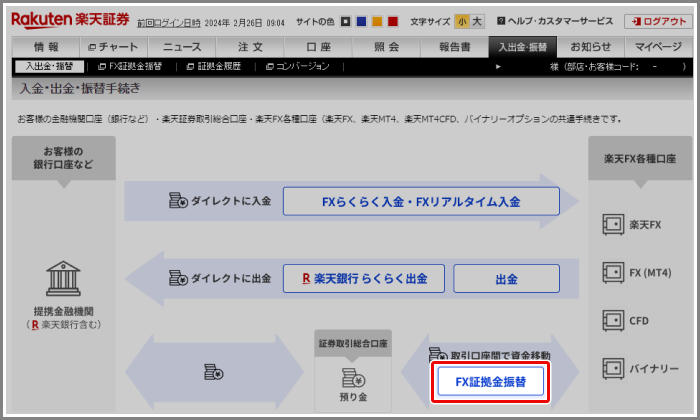
Task: Click coin icon beside ダイレクトに出金
Action: [178, 278]
